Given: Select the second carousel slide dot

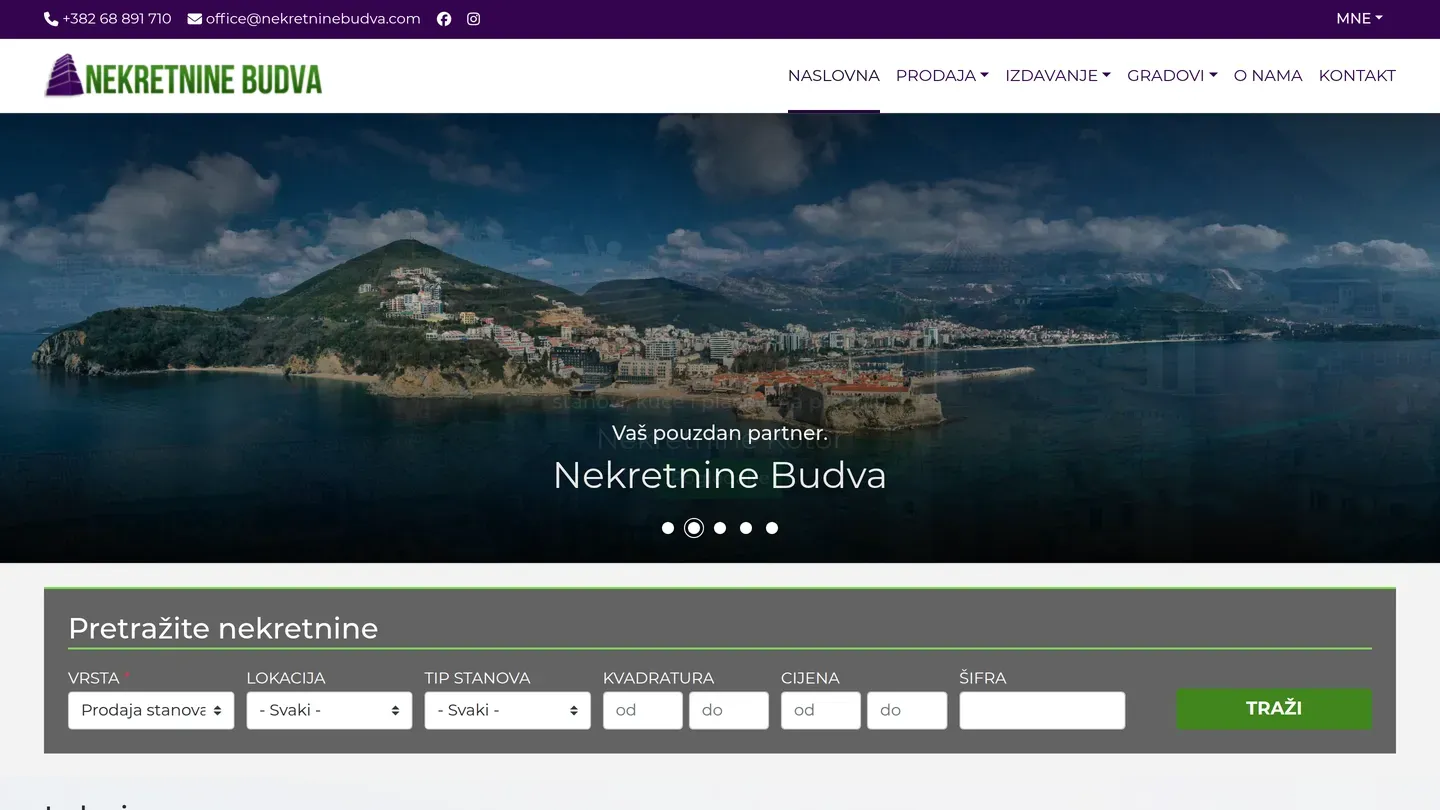Looking at the screenshot, I should point(694,528).
